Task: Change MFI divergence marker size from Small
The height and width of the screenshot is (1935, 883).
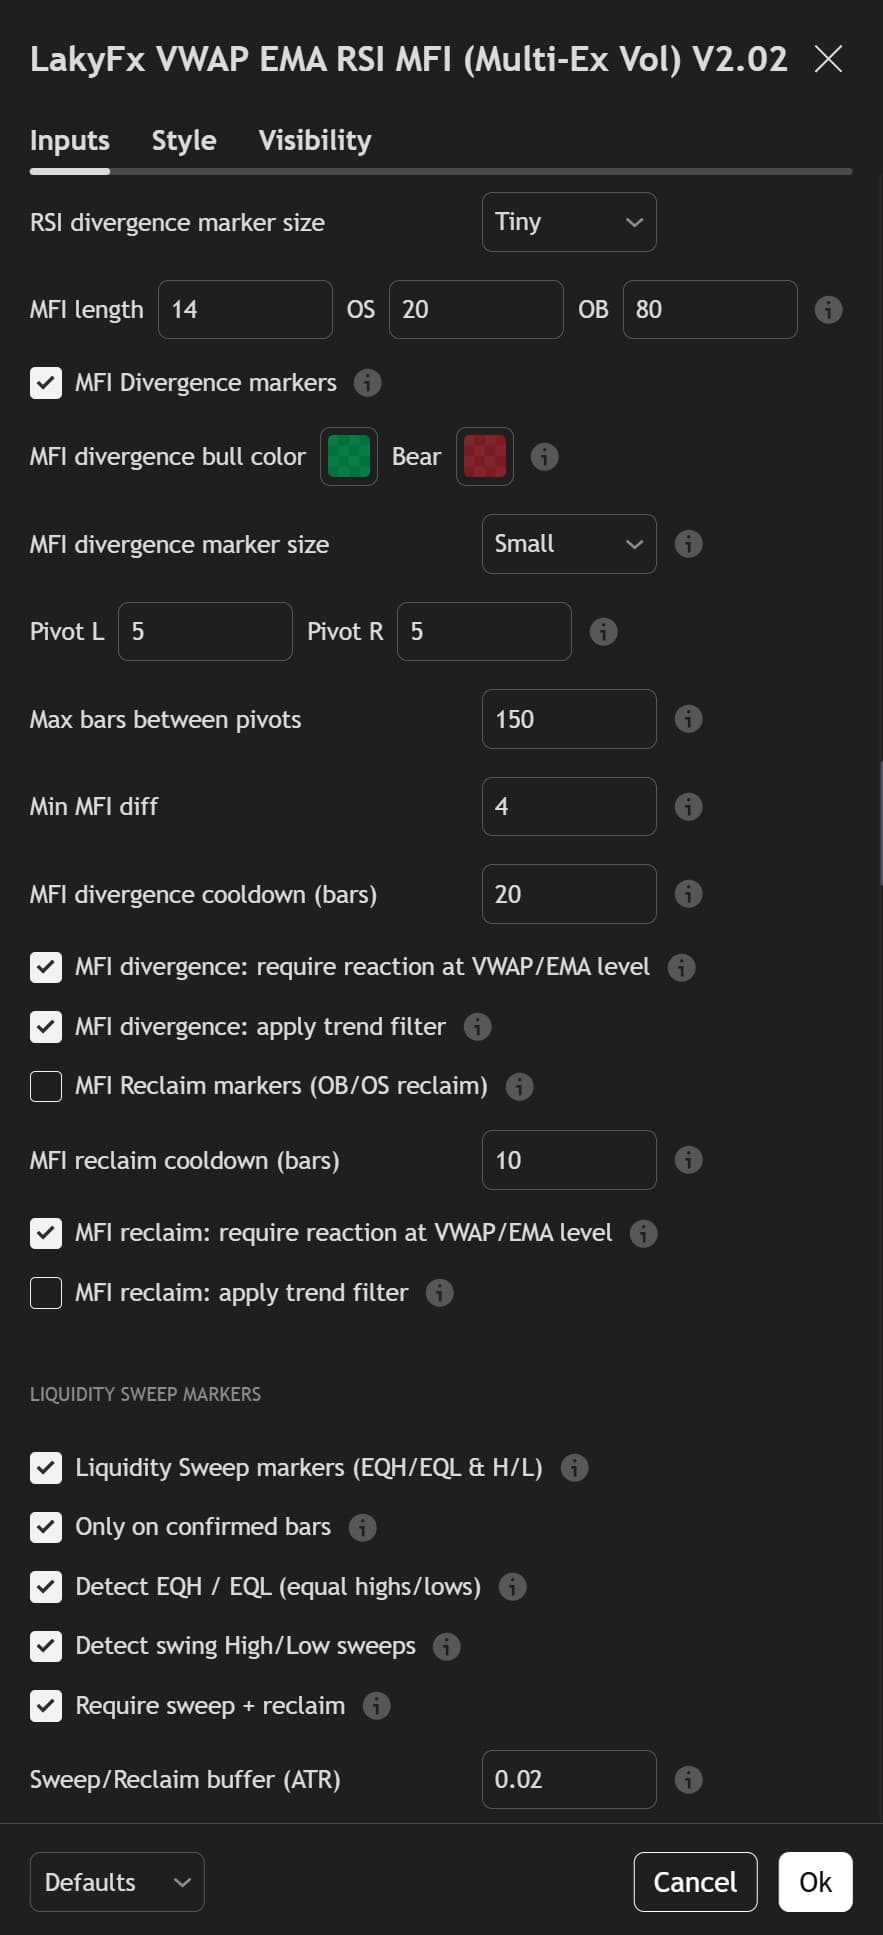Action: (x=569, y=544)
